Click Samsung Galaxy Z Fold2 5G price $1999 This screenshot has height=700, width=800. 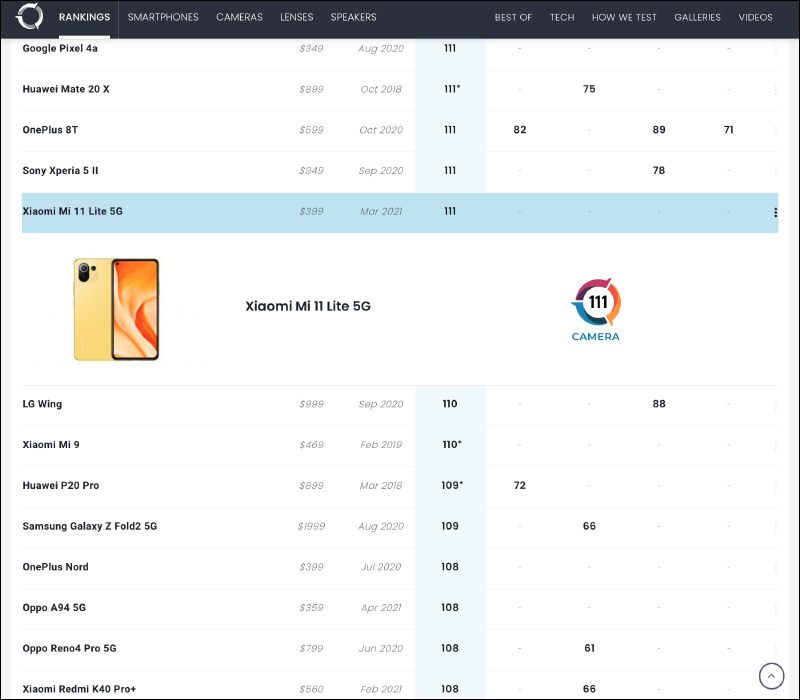(x=311, y=526)
